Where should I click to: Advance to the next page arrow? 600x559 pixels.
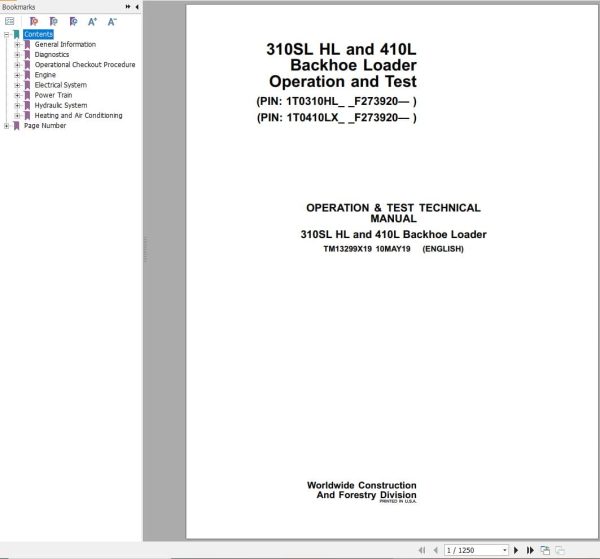pos(516,550)
